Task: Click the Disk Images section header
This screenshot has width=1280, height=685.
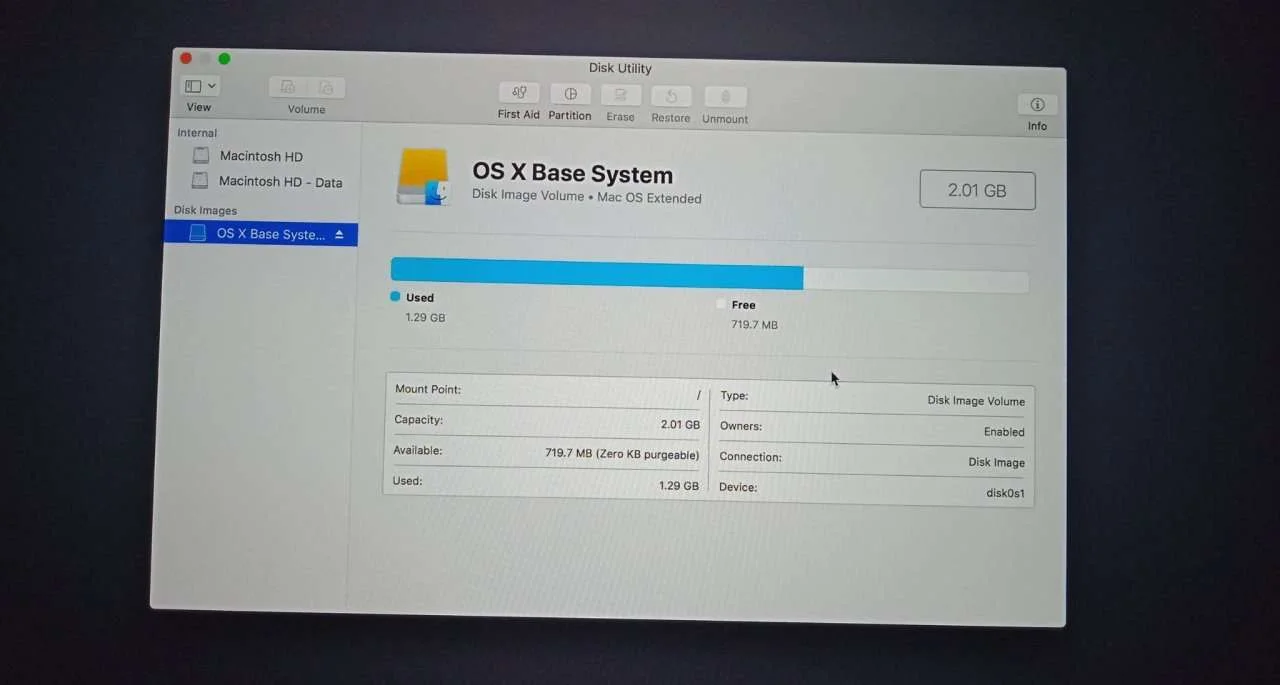Action: (205, 210)
